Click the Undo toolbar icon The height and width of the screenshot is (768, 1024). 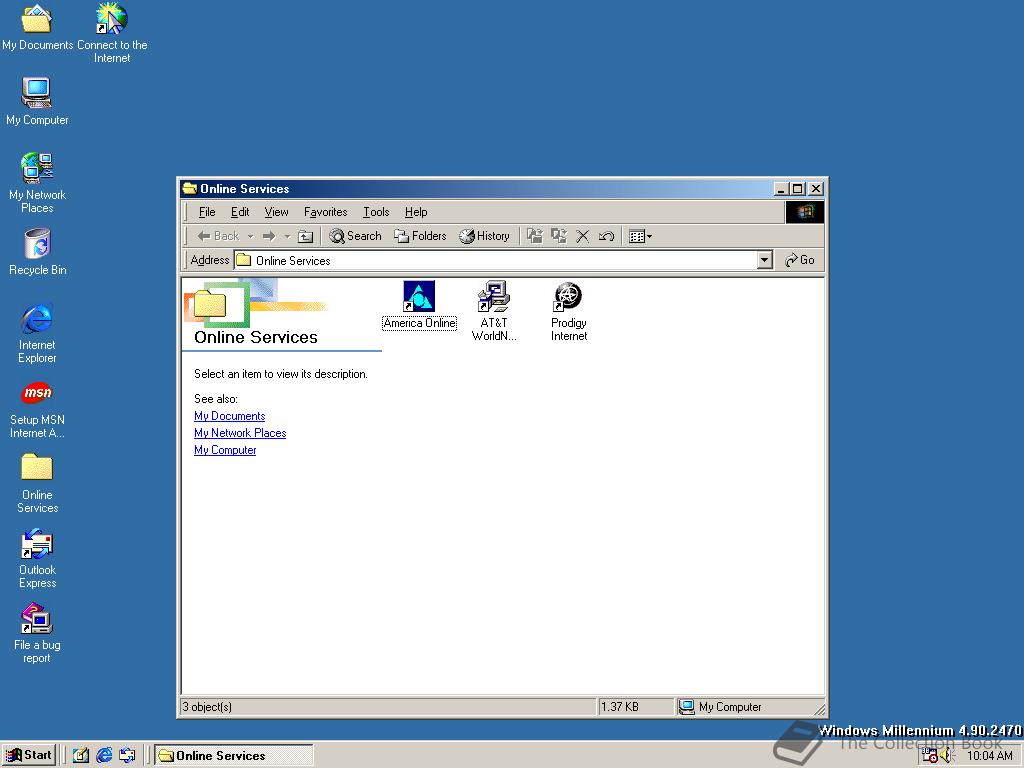point(606,236)
